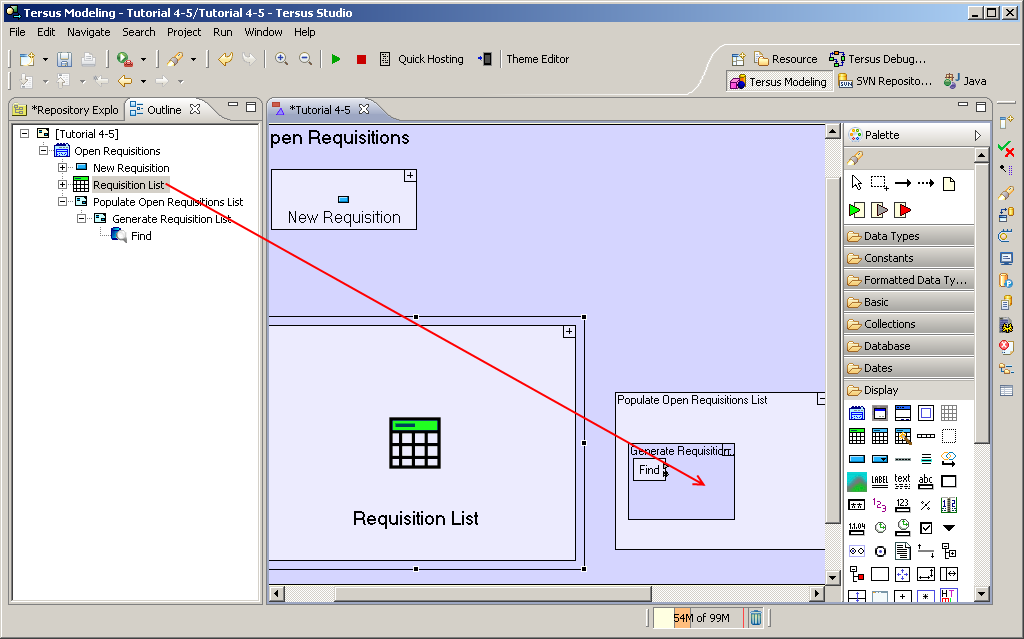Click the Zoom Out magnifier icon
Image resolution: width=1024 pixels, height=639 pixels.
pyautogui.click(x=306, y=59)
